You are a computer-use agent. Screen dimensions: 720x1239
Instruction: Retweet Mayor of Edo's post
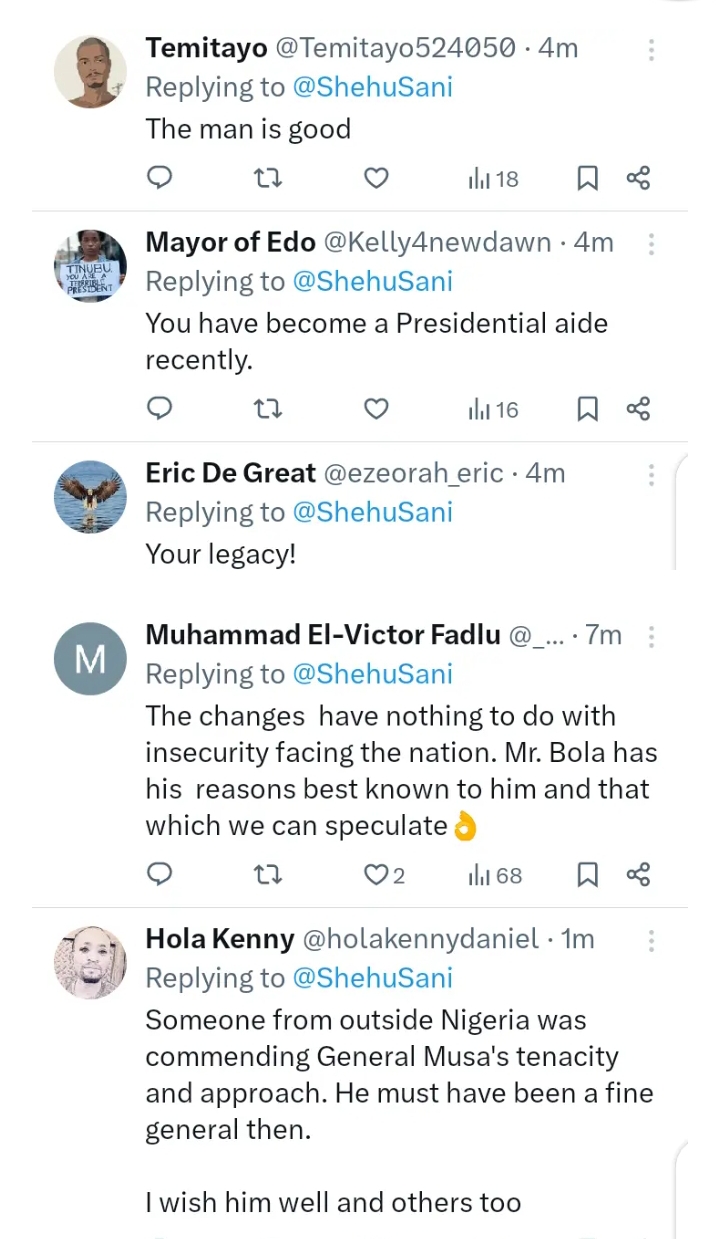[267, 409]
